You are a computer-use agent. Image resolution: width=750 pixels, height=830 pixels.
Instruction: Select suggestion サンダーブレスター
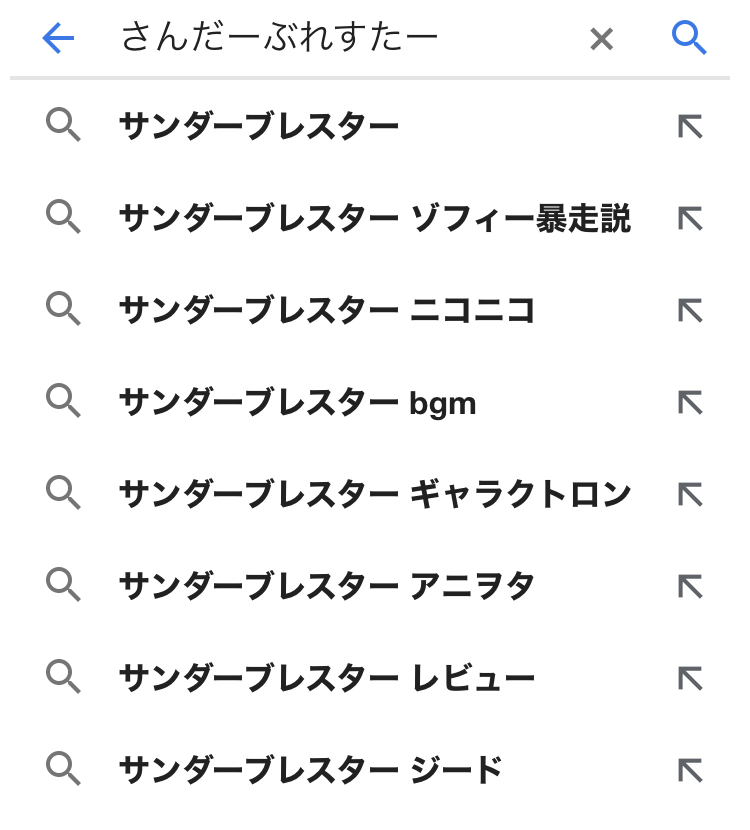[259, 127]
